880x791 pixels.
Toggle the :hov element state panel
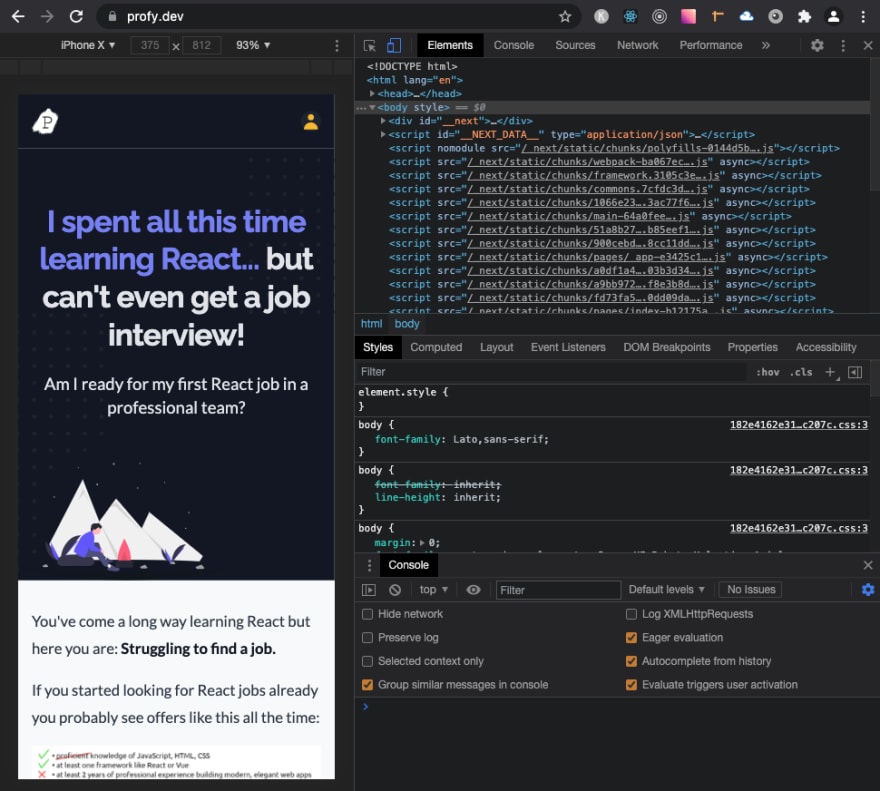(x=767, y=372)
